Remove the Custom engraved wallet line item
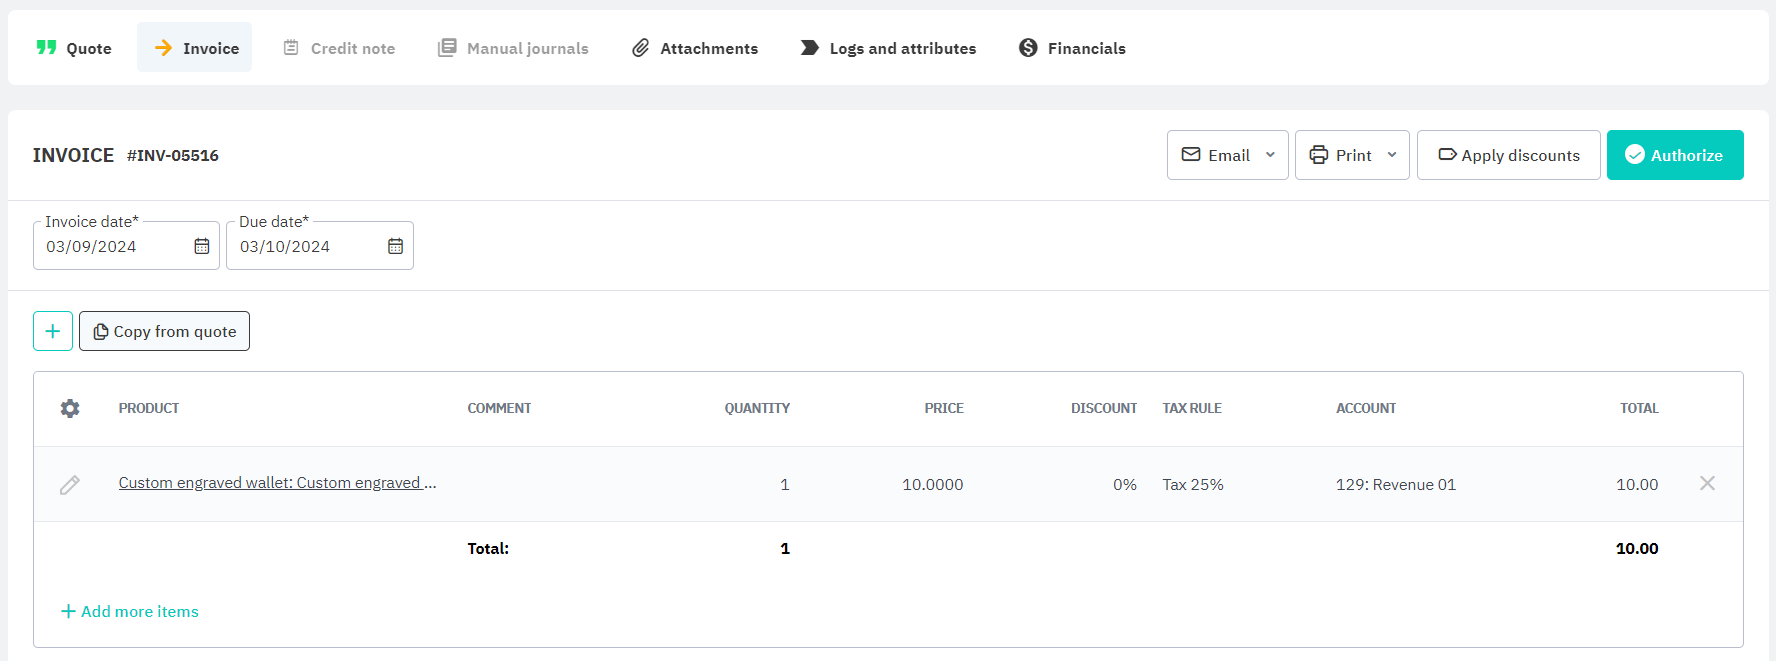 1707,483
